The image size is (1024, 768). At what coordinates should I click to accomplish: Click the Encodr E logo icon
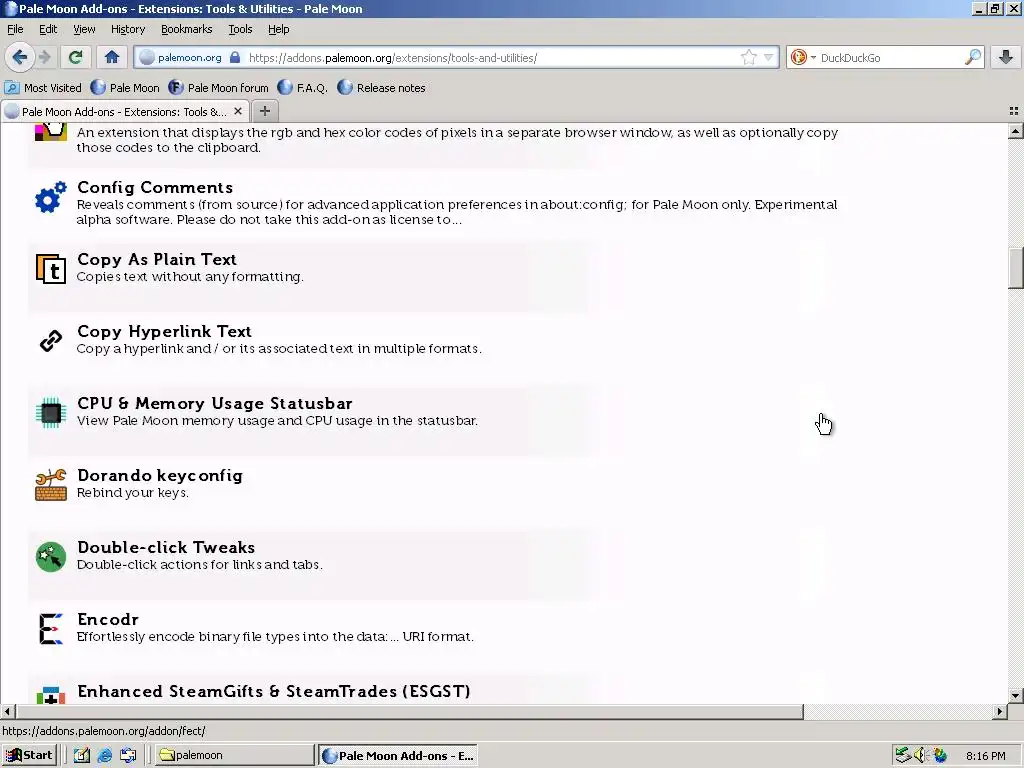51,628
